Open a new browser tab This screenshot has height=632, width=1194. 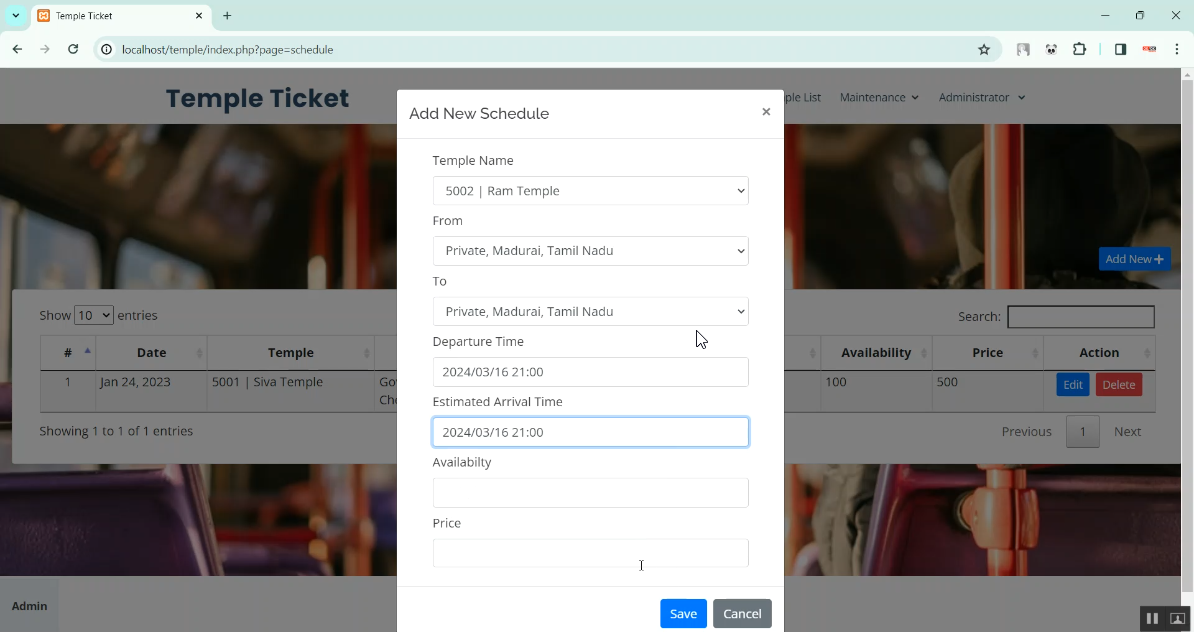click(x=227, y=16)
